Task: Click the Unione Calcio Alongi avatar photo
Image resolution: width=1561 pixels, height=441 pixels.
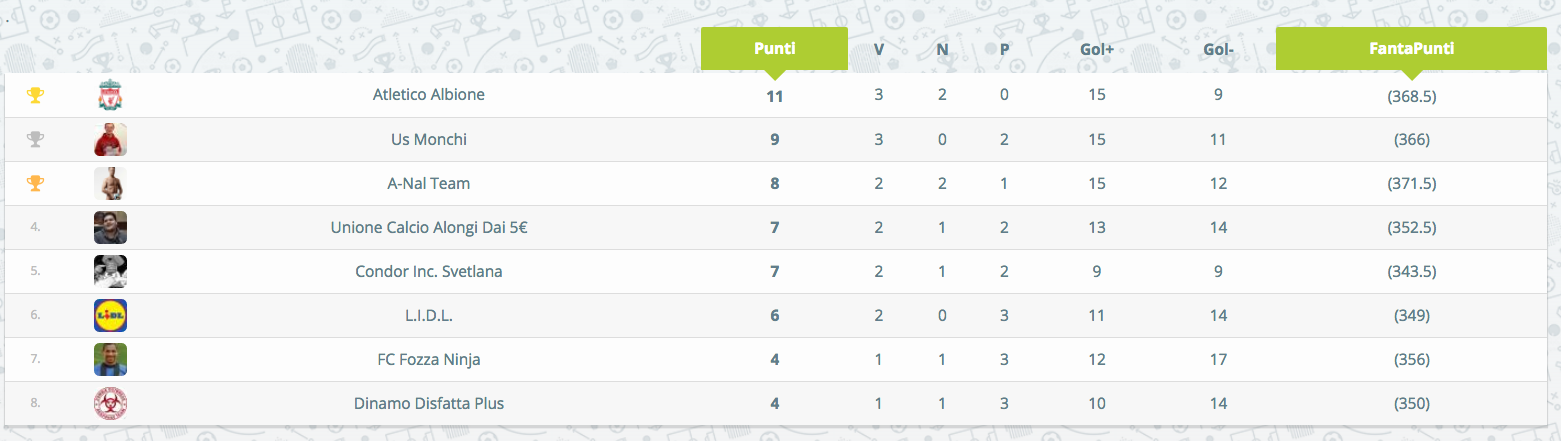Action: pos(110,227)
